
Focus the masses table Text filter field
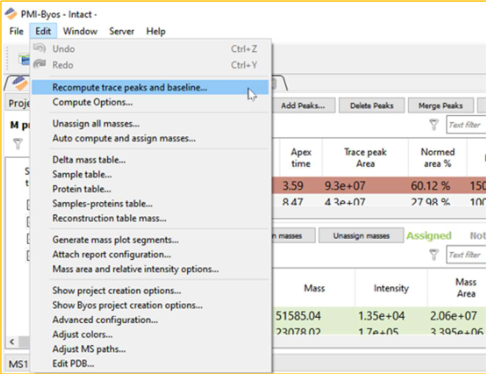pos(466,255)
